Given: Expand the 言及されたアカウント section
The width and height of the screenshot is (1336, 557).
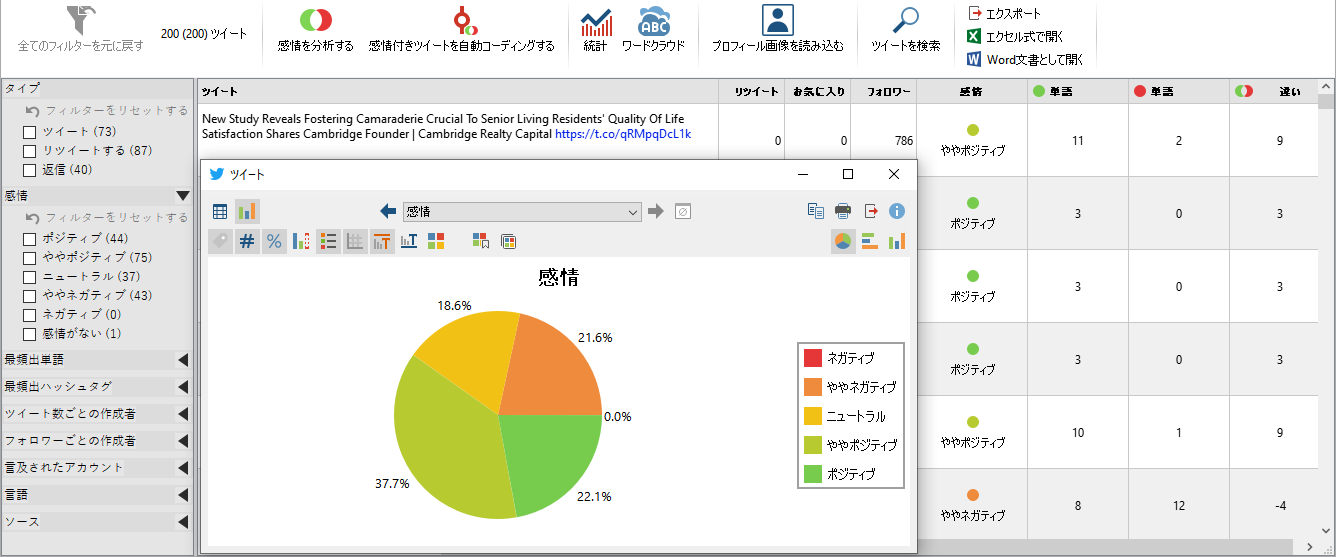Looking at the screenshot, I should [x=183, y=468].
